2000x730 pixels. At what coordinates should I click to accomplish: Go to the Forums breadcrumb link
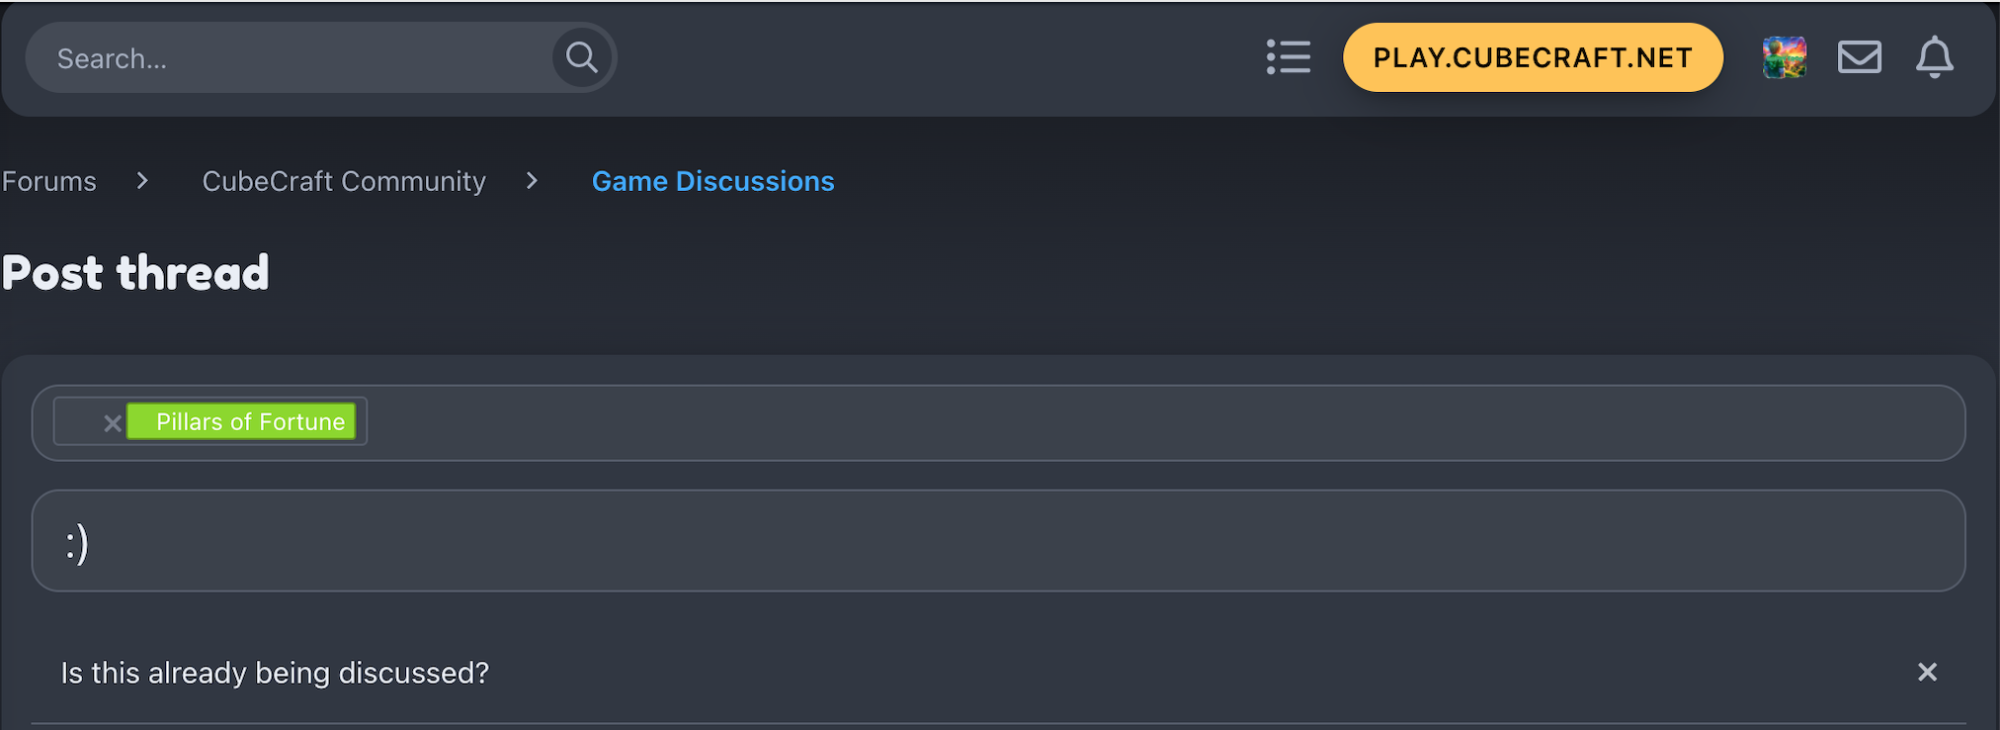click(49, 181)
